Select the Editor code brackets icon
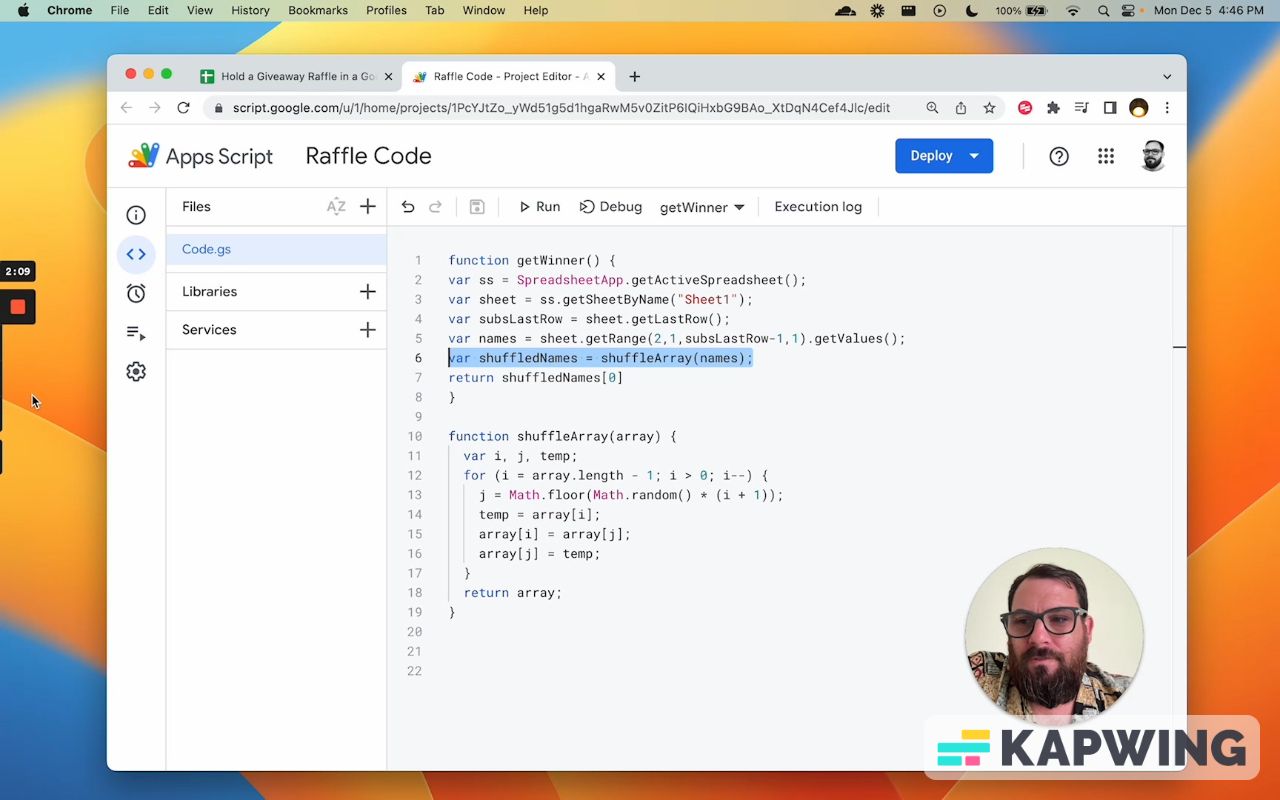The height and width of the screenshot is (800, 1280). click(x=136, y=254)
